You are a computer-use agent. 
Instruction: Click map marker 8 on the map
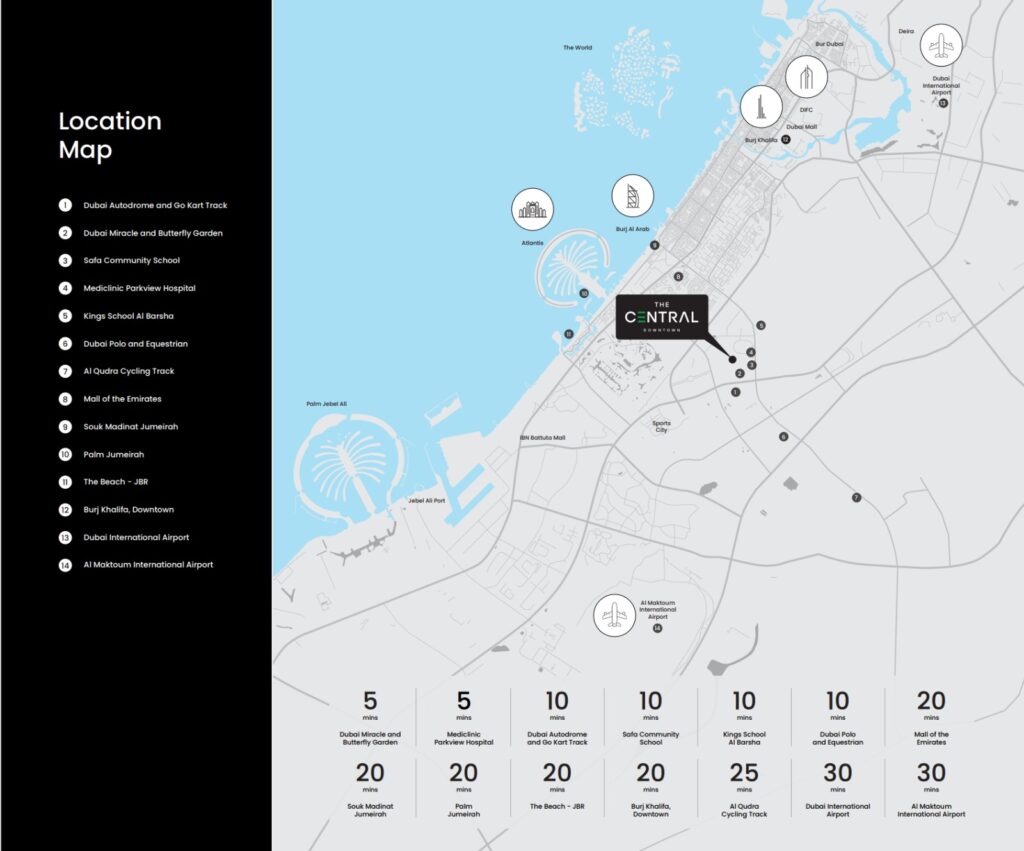point(679,276)
